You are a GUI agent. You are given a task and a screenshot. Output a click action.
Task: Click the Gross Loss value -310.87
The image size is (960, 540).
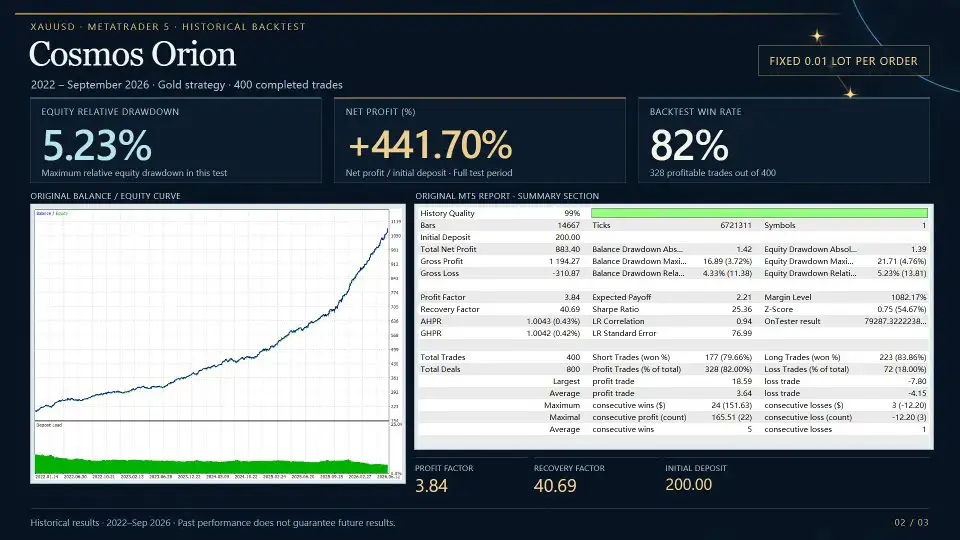coord(566,273)
